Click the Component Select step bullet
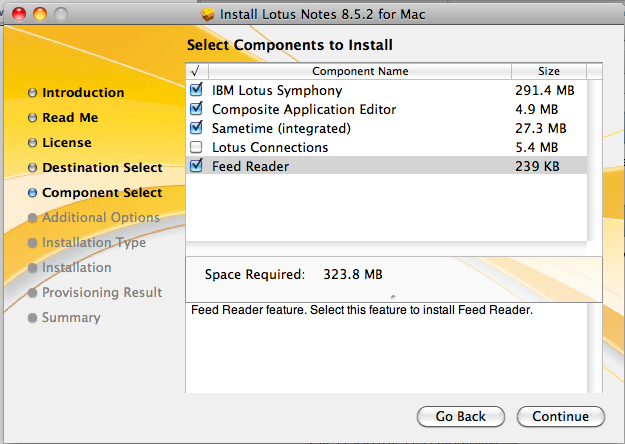Image resolution: width=625 pixels, height=444 pixels. 32,193
